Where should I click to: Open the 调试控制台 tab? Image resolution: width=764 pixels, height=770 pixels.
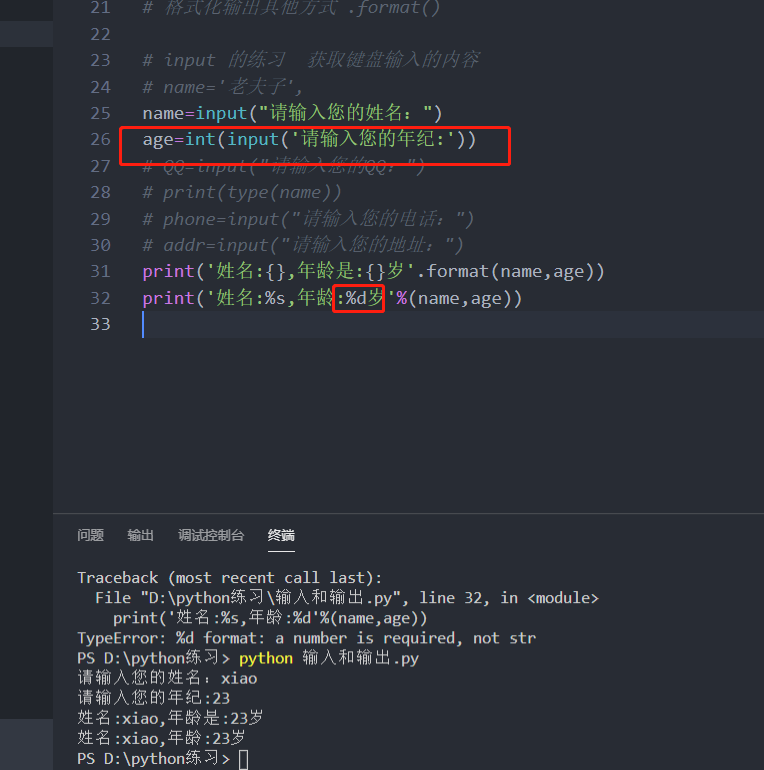pyautogui.click(x=211, y=535)
